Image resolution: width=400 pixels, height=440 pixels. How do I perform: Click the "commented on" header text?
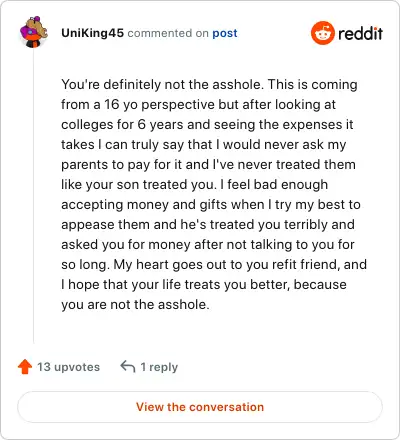point(168,33)
